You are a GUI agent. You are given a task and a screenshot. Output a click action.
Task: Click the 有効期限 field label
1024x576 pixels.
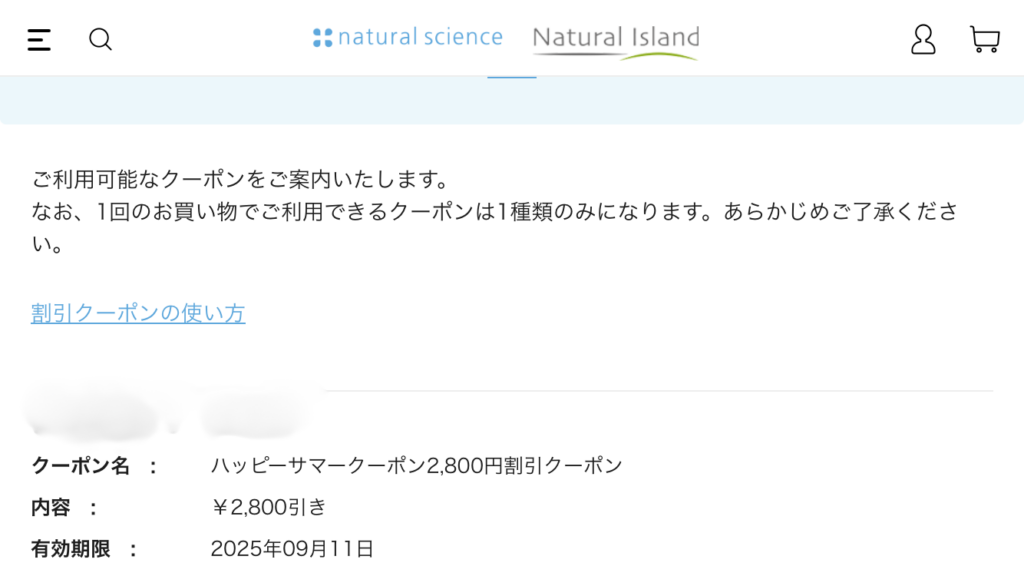[71, 549]
